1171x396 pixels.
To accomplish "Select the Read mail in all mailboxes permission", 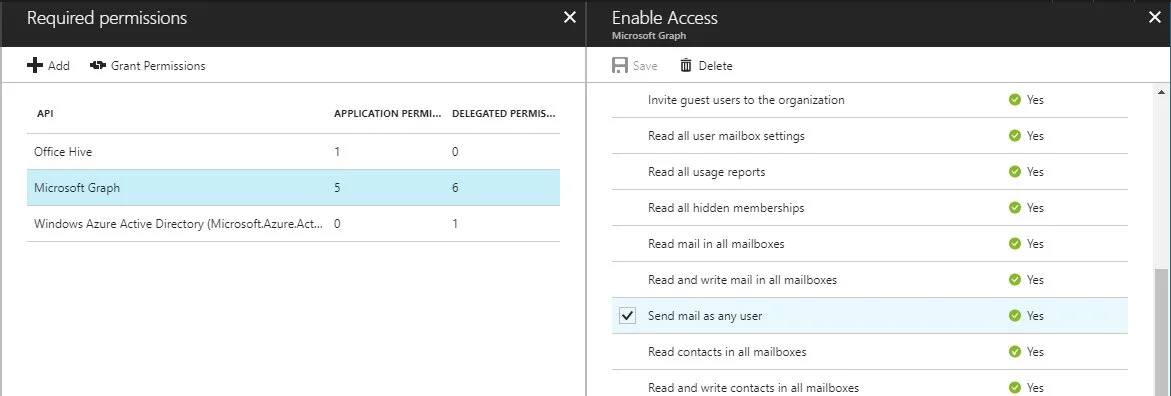I will pos(869,244).
